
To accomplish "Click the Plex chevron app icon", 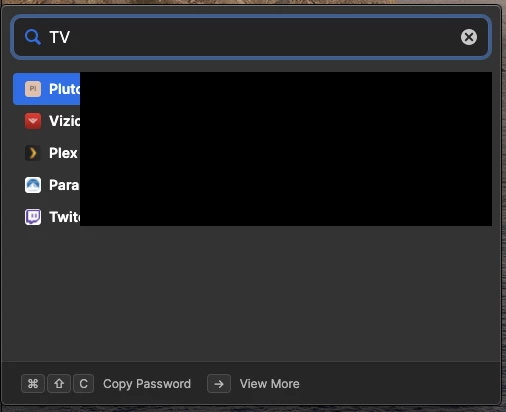I will [33, 153].
